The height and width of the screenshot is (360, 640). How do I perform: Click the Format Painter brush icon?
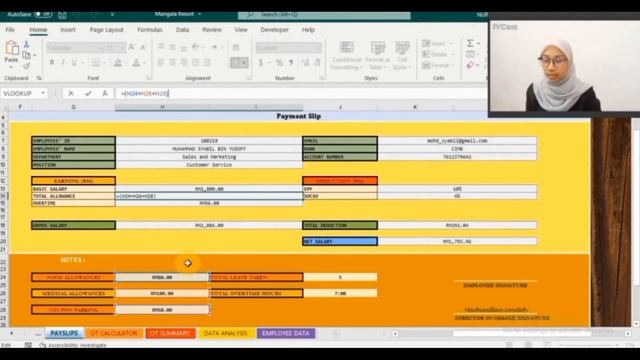click(x=27, y=65)
